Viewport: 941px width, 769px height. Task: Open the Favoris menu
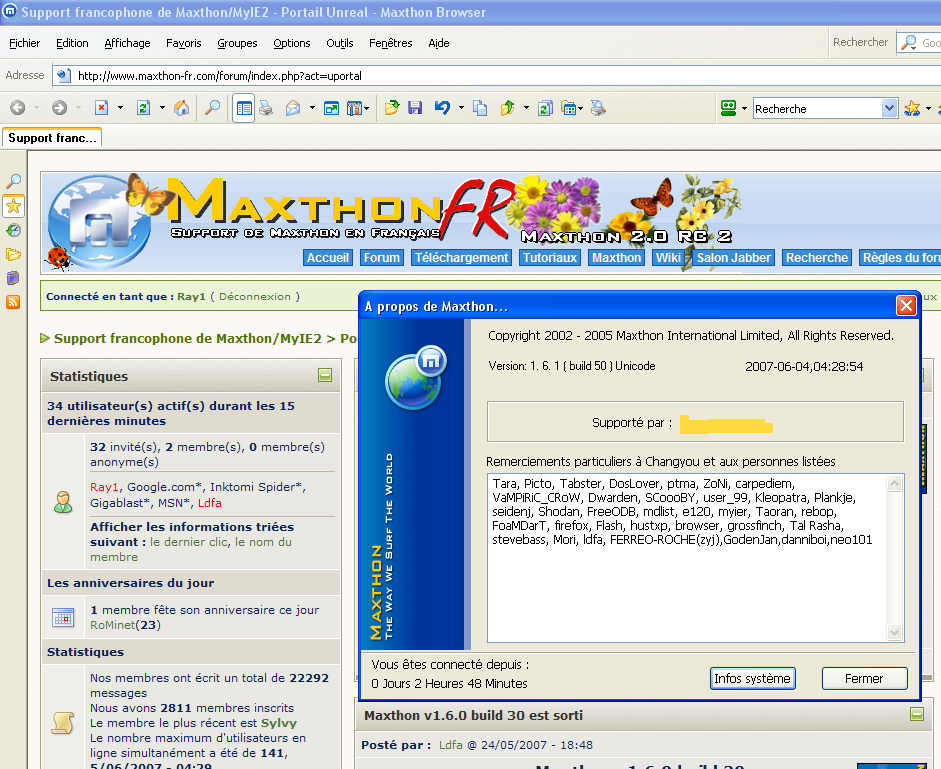pos(184,43)
